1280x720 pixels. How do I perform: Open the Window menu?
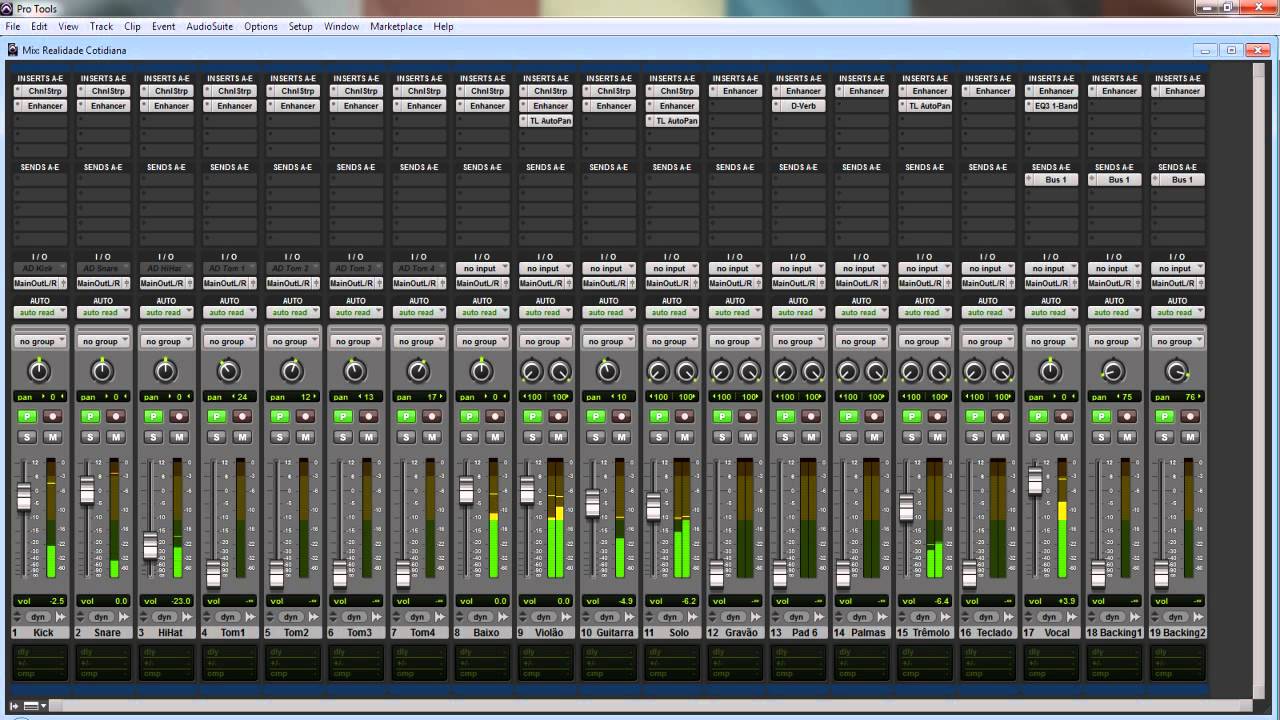(x=341, y=26)
